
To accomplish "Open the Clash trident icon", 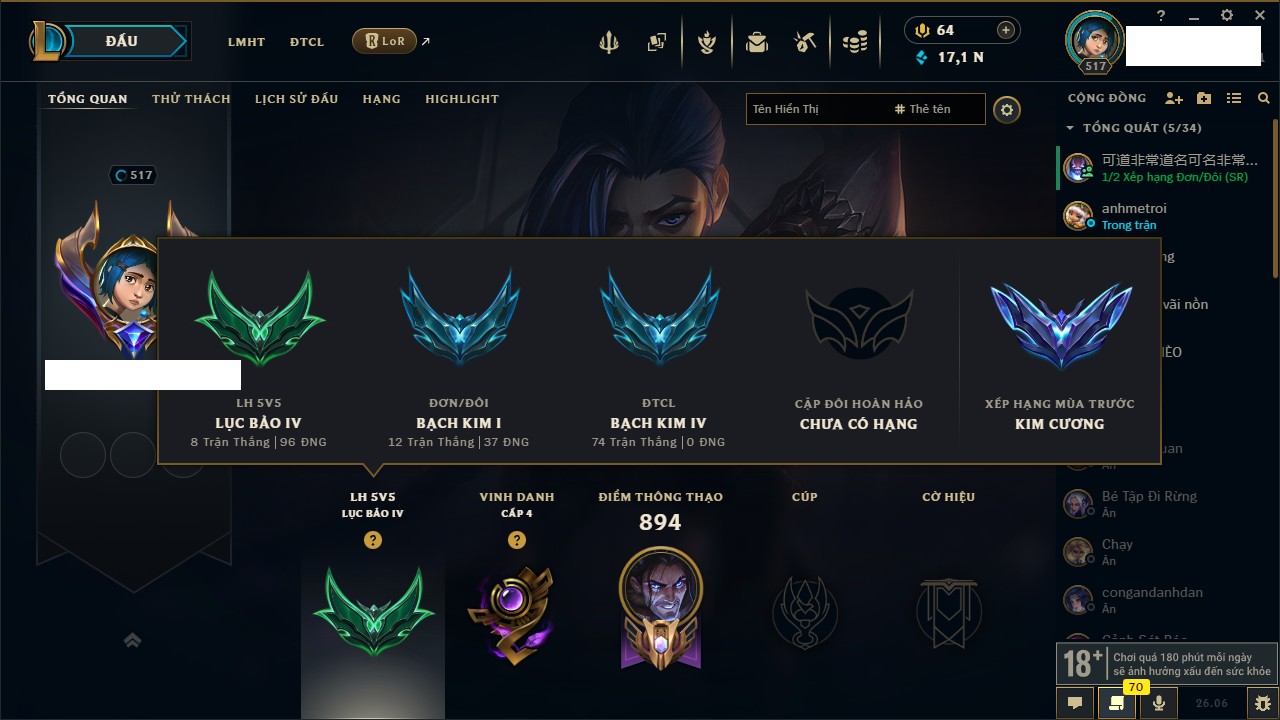I will (609, 42).
